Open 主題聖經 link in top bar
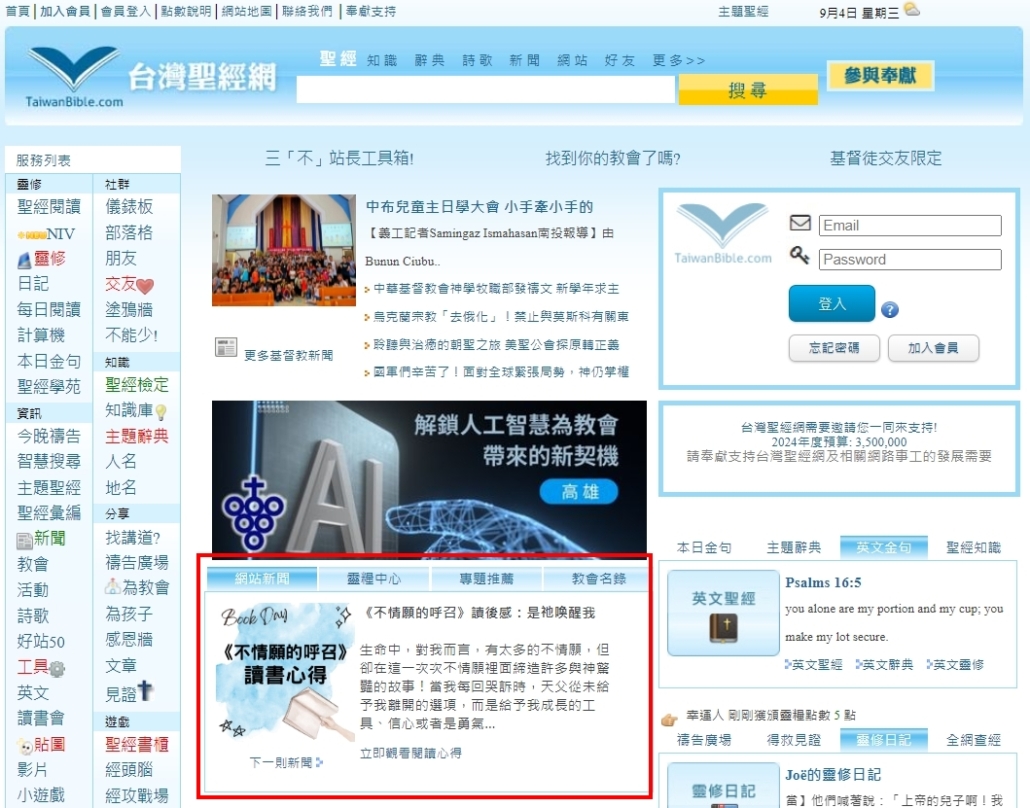Screen dimensions: 1030x808 [743, 12]
